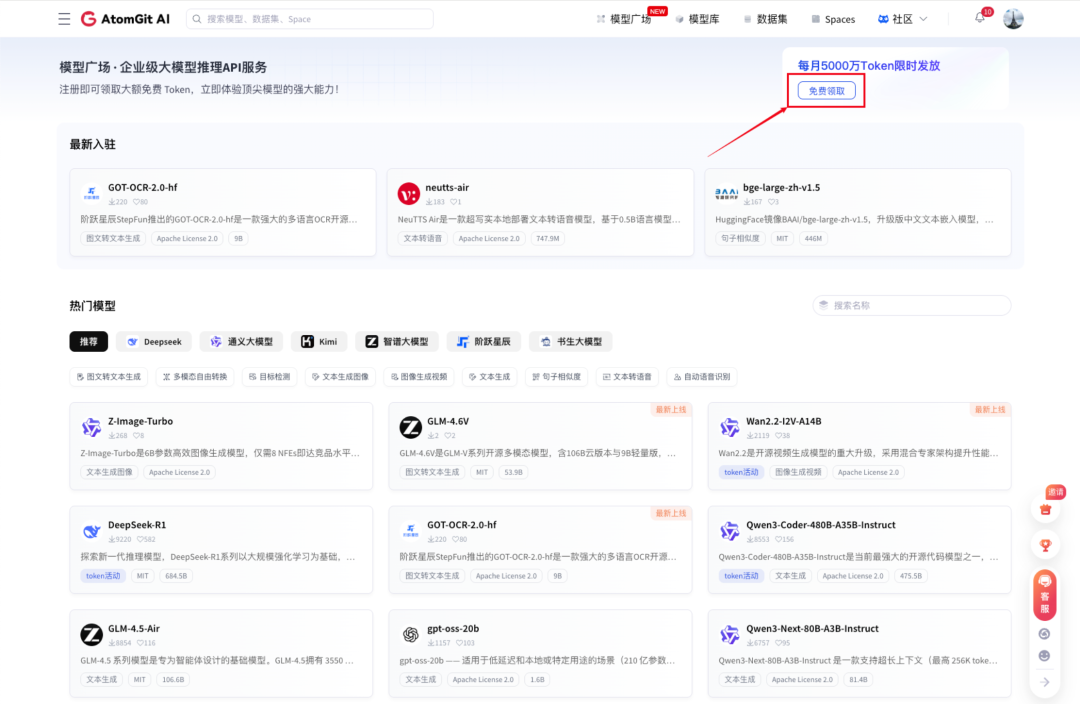Open the GLM-4.6V model title
Screen dimensions: 1080x704
coord(448,421)
